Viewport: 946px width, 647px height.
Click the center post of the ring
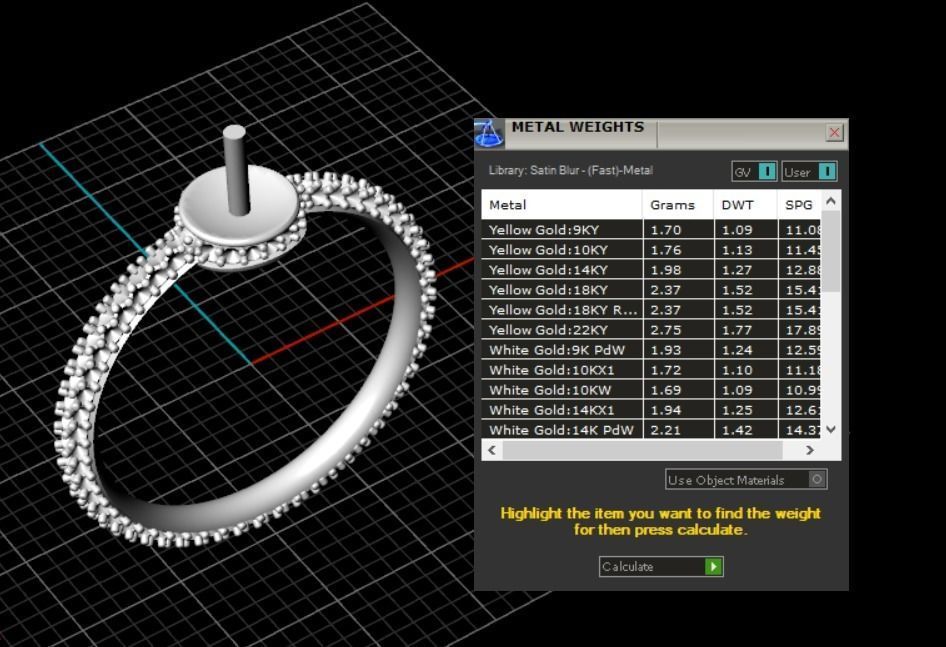[x=236, y=170]
